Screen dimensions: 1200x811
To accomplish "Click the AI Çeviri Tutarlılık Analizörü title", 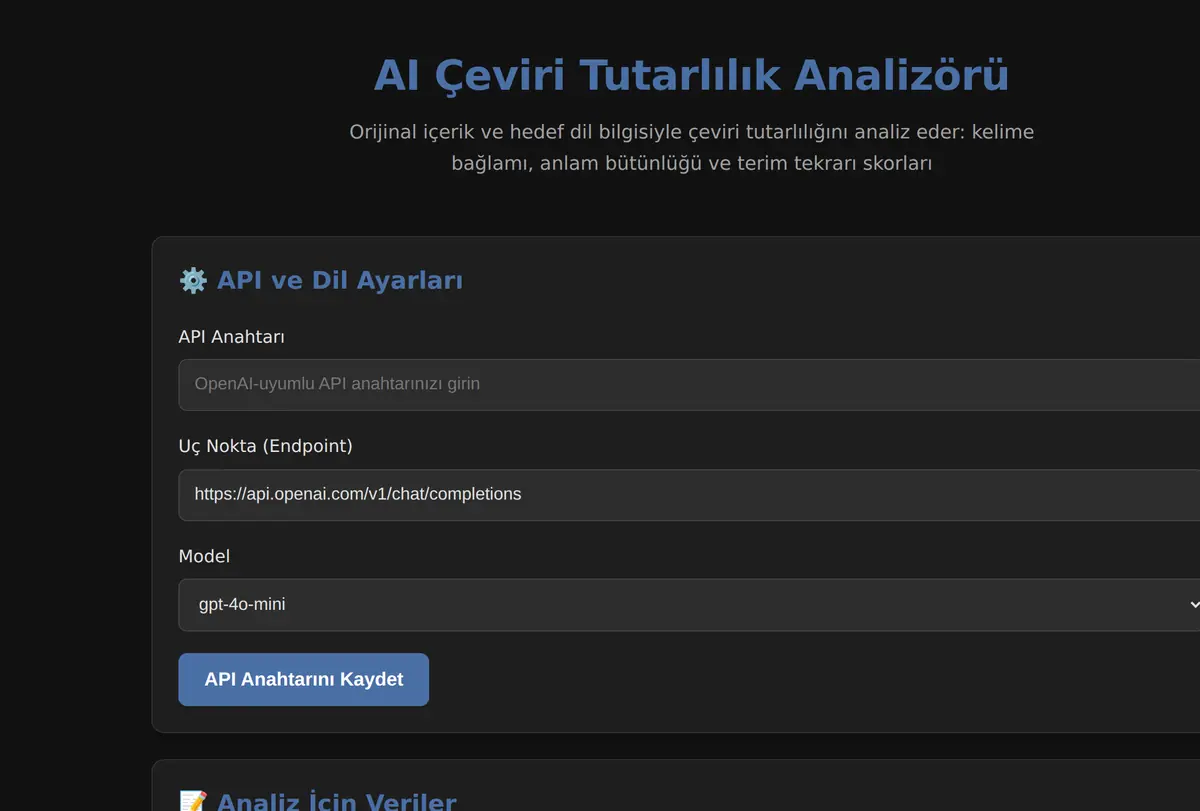I will [691, 76].
